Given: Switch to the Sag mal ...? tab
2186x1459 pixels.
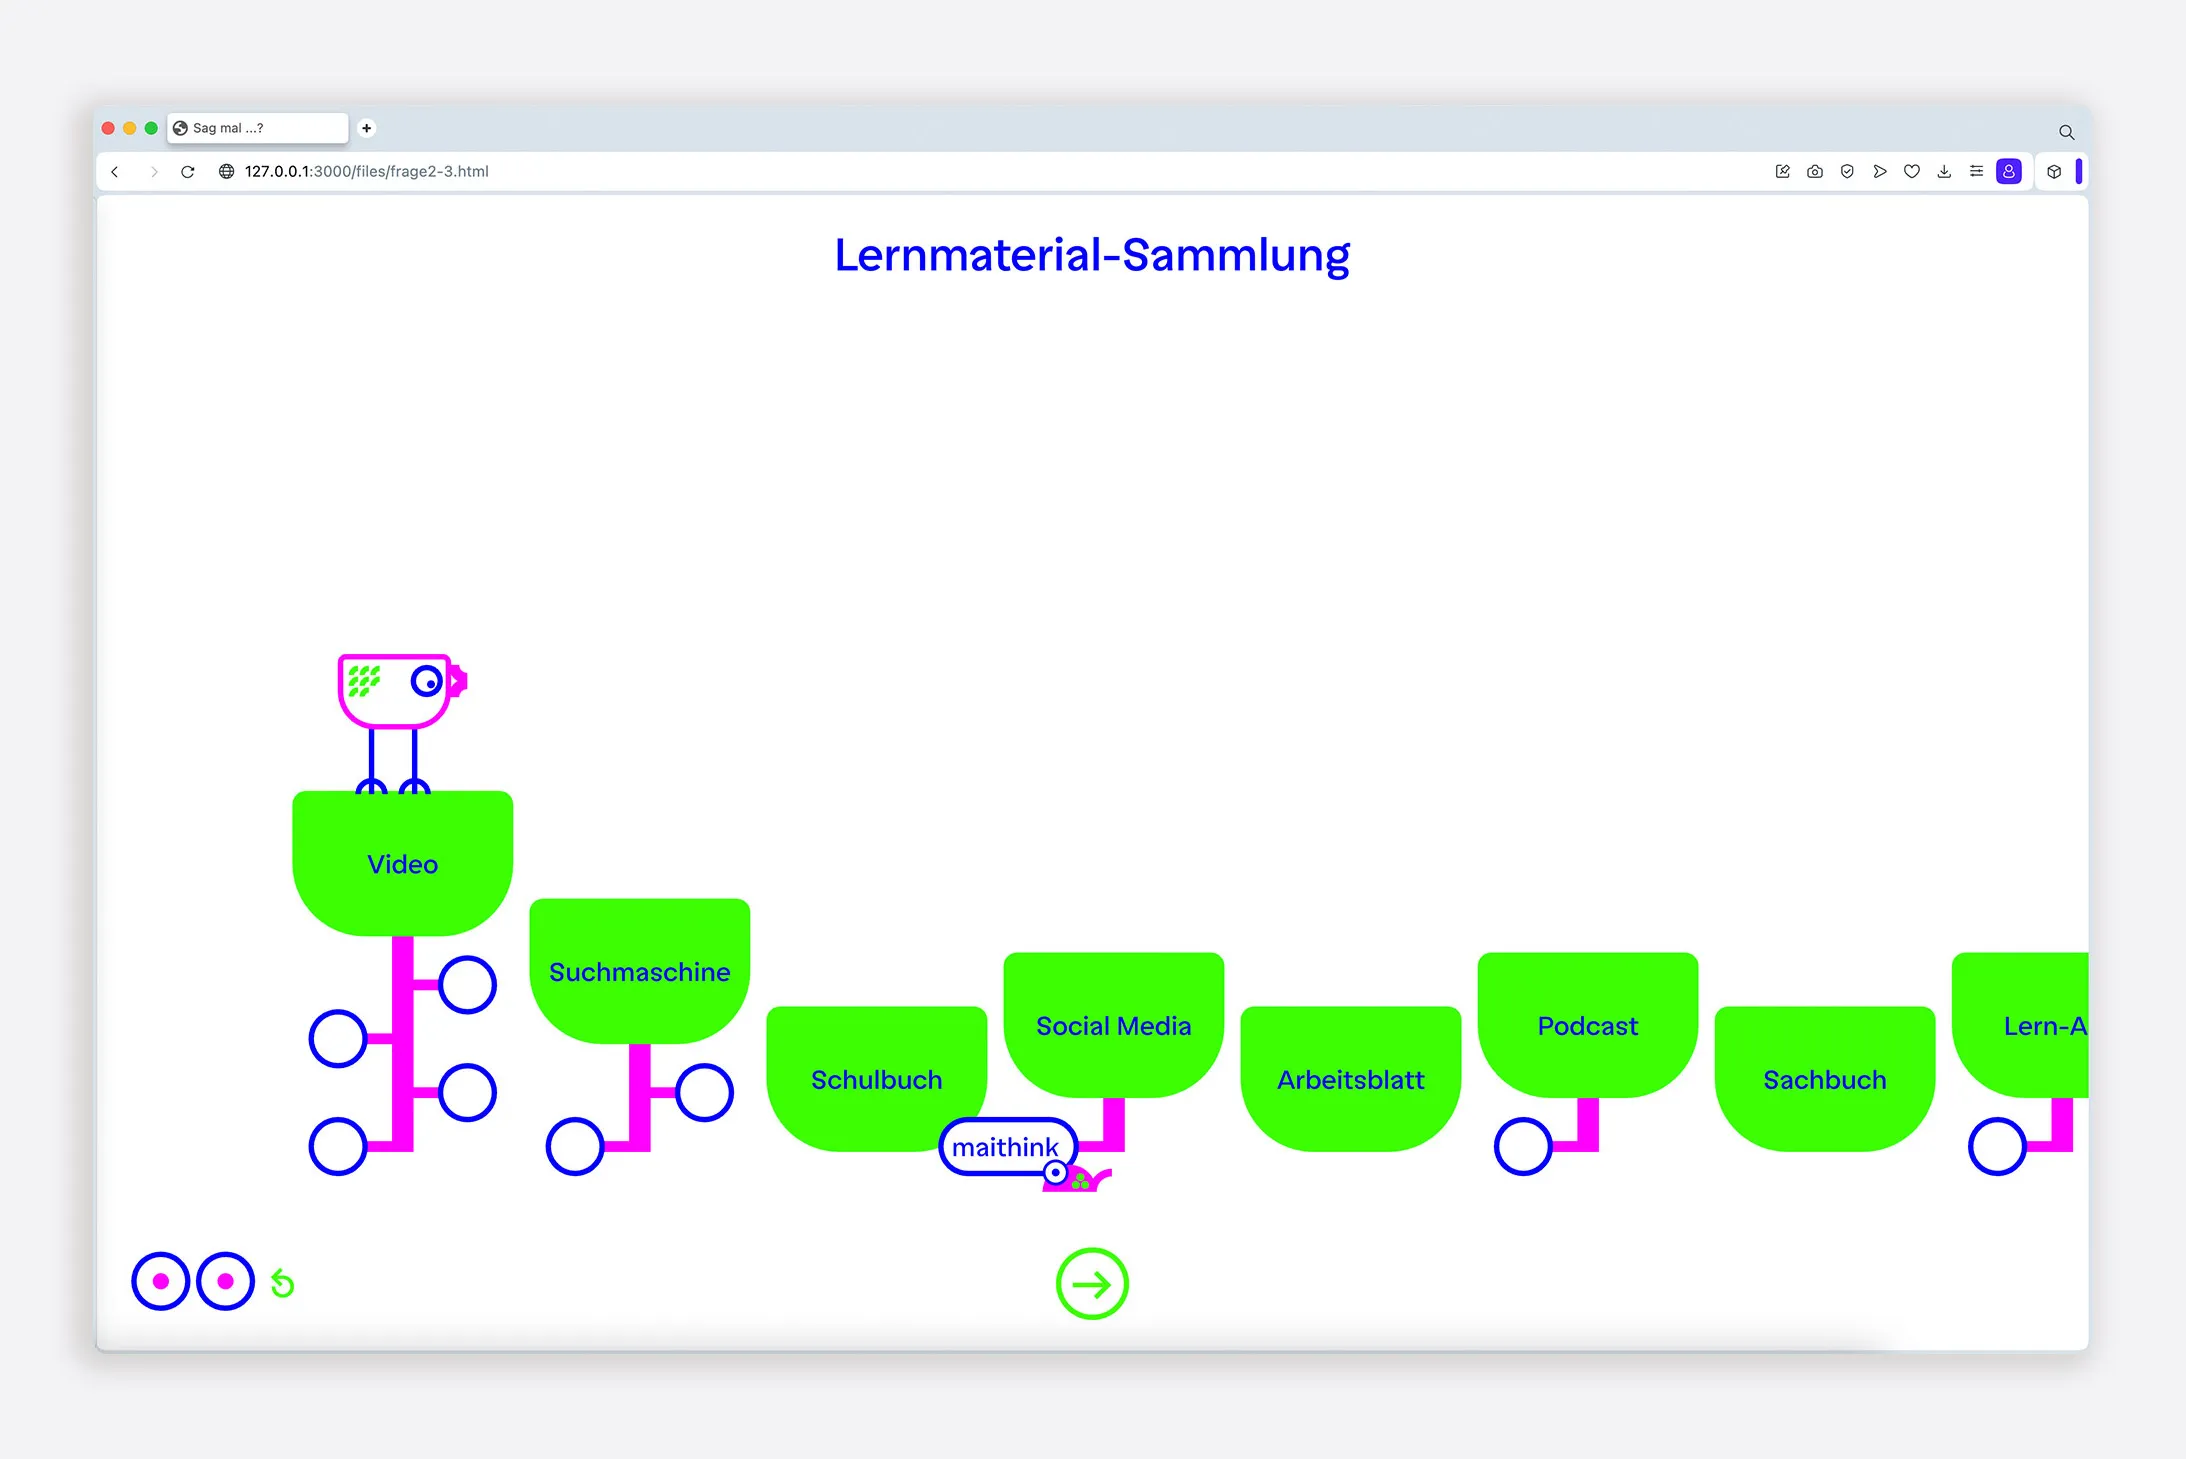Looking at the screenshot, I should click(258, 128).
